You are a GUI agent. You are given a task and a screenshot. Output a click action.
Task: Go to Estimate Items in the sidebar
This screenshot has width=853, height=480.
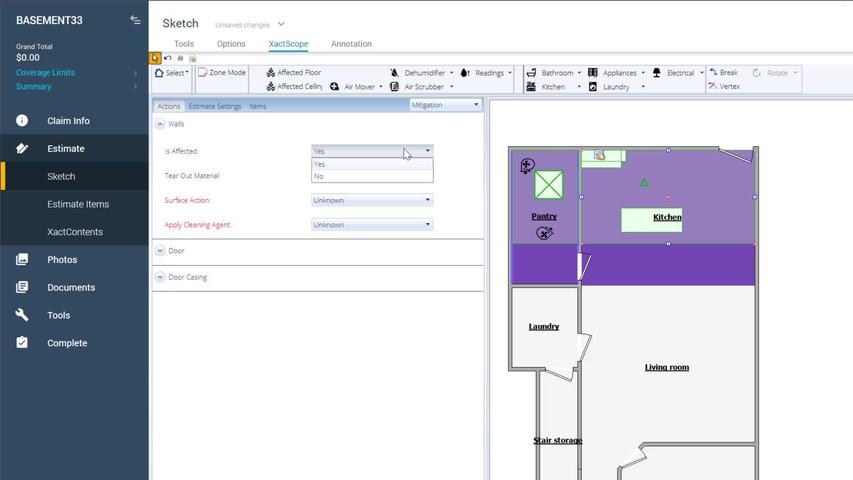78,204
